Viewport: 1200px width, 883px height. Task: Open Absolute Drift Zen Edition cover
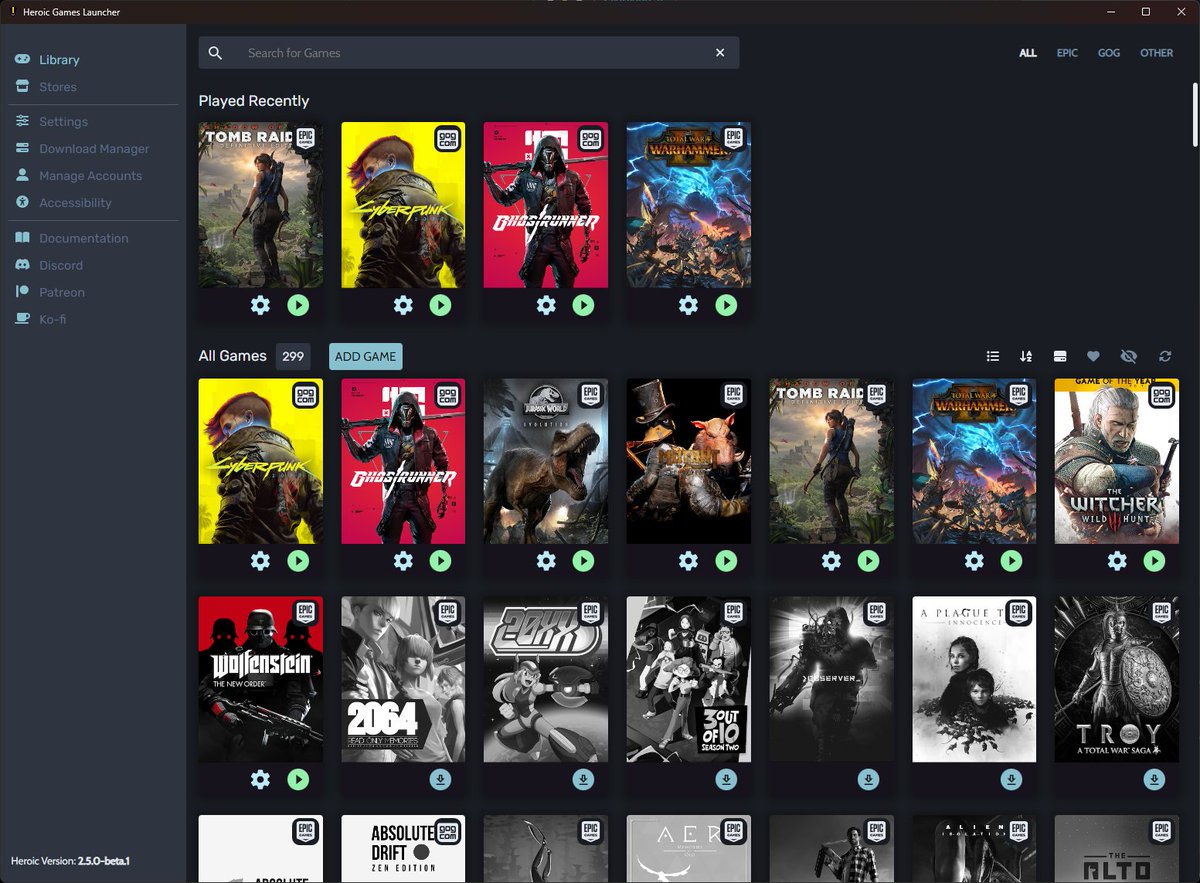(x=403, y=849)
